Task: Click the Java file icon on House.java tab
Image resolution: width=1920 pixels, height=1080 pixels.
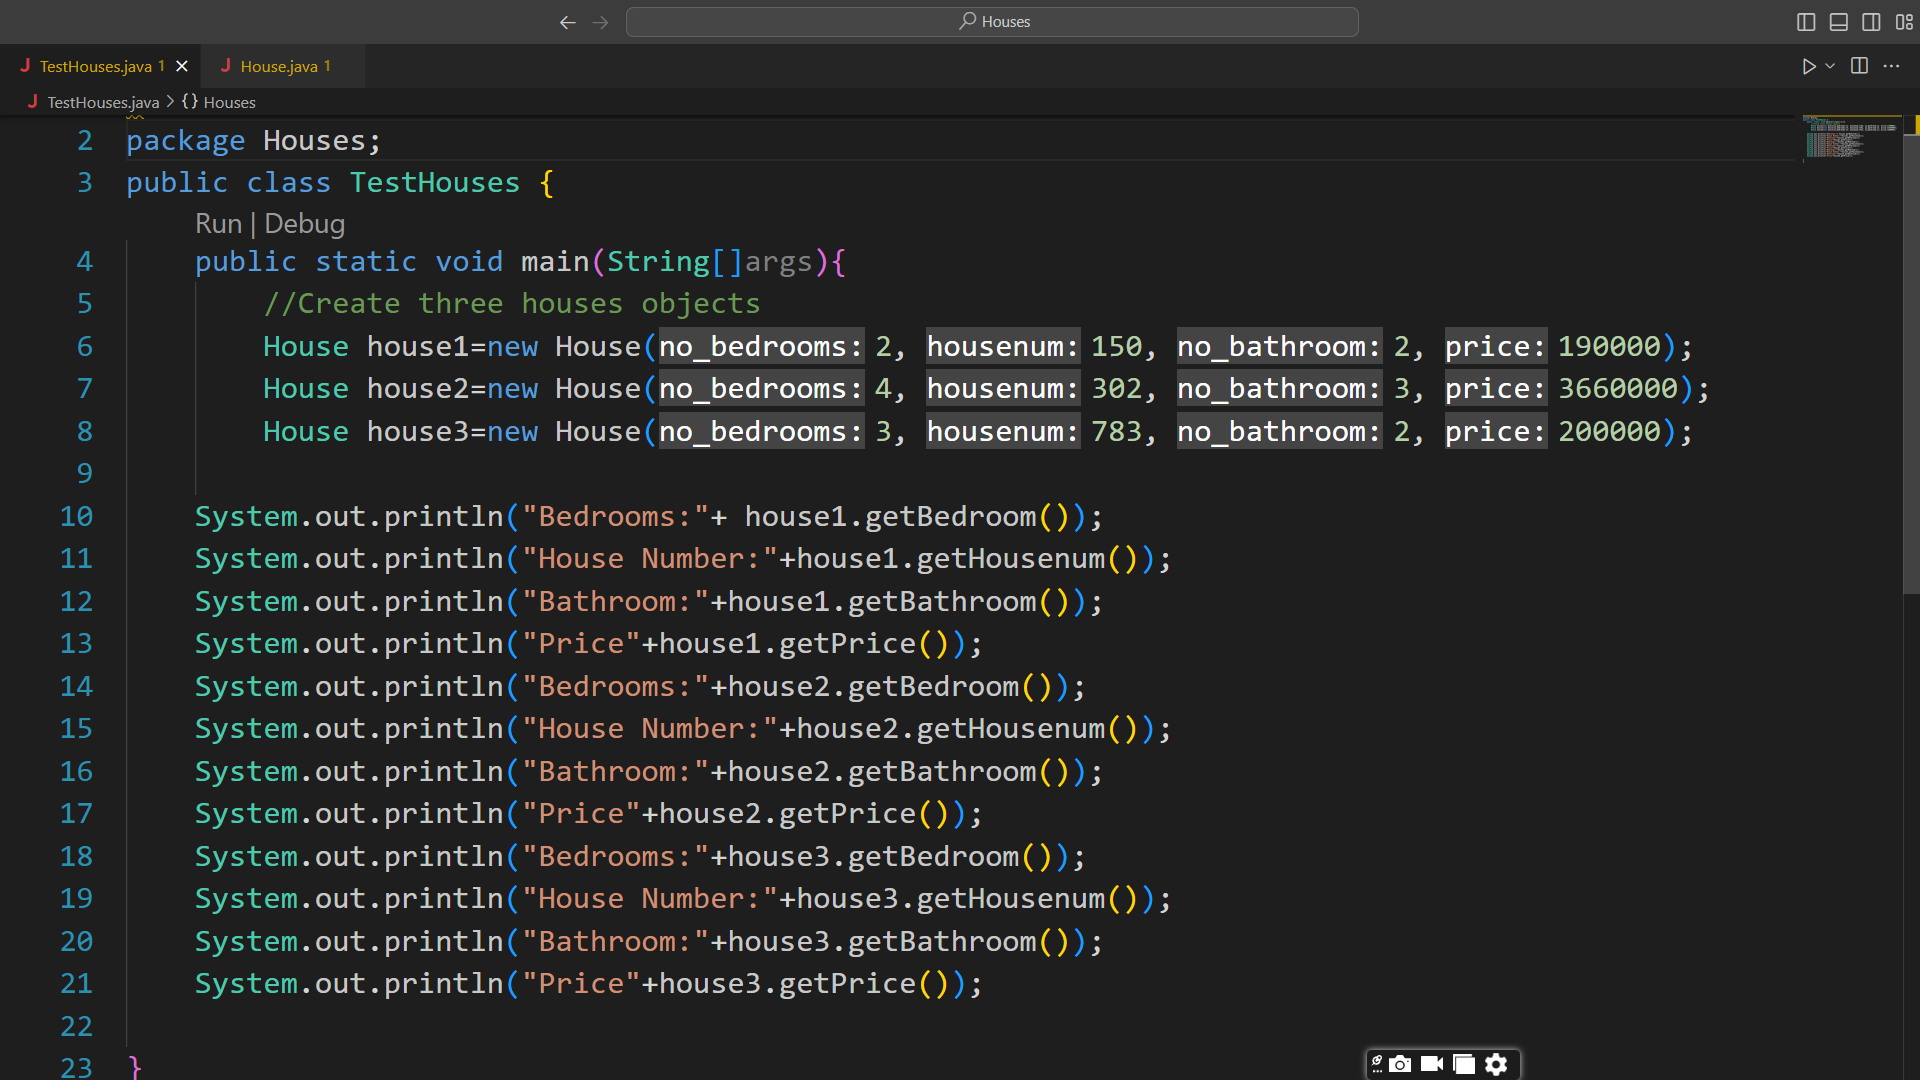Action: (x=226, y=66)
